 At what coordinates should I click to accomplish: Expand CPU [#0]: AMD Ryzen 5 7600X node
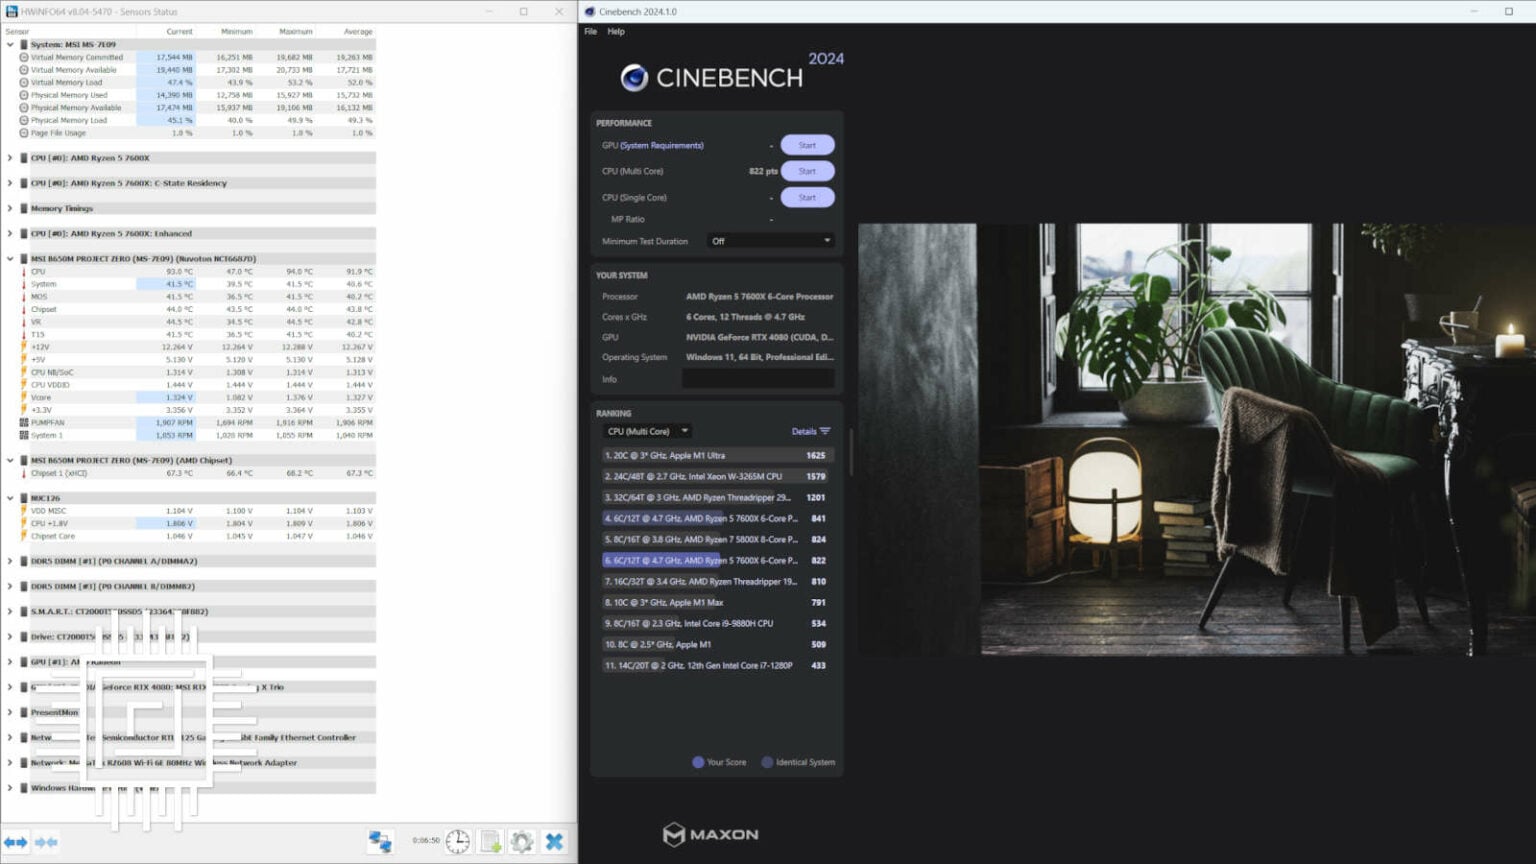click(11, 158)
